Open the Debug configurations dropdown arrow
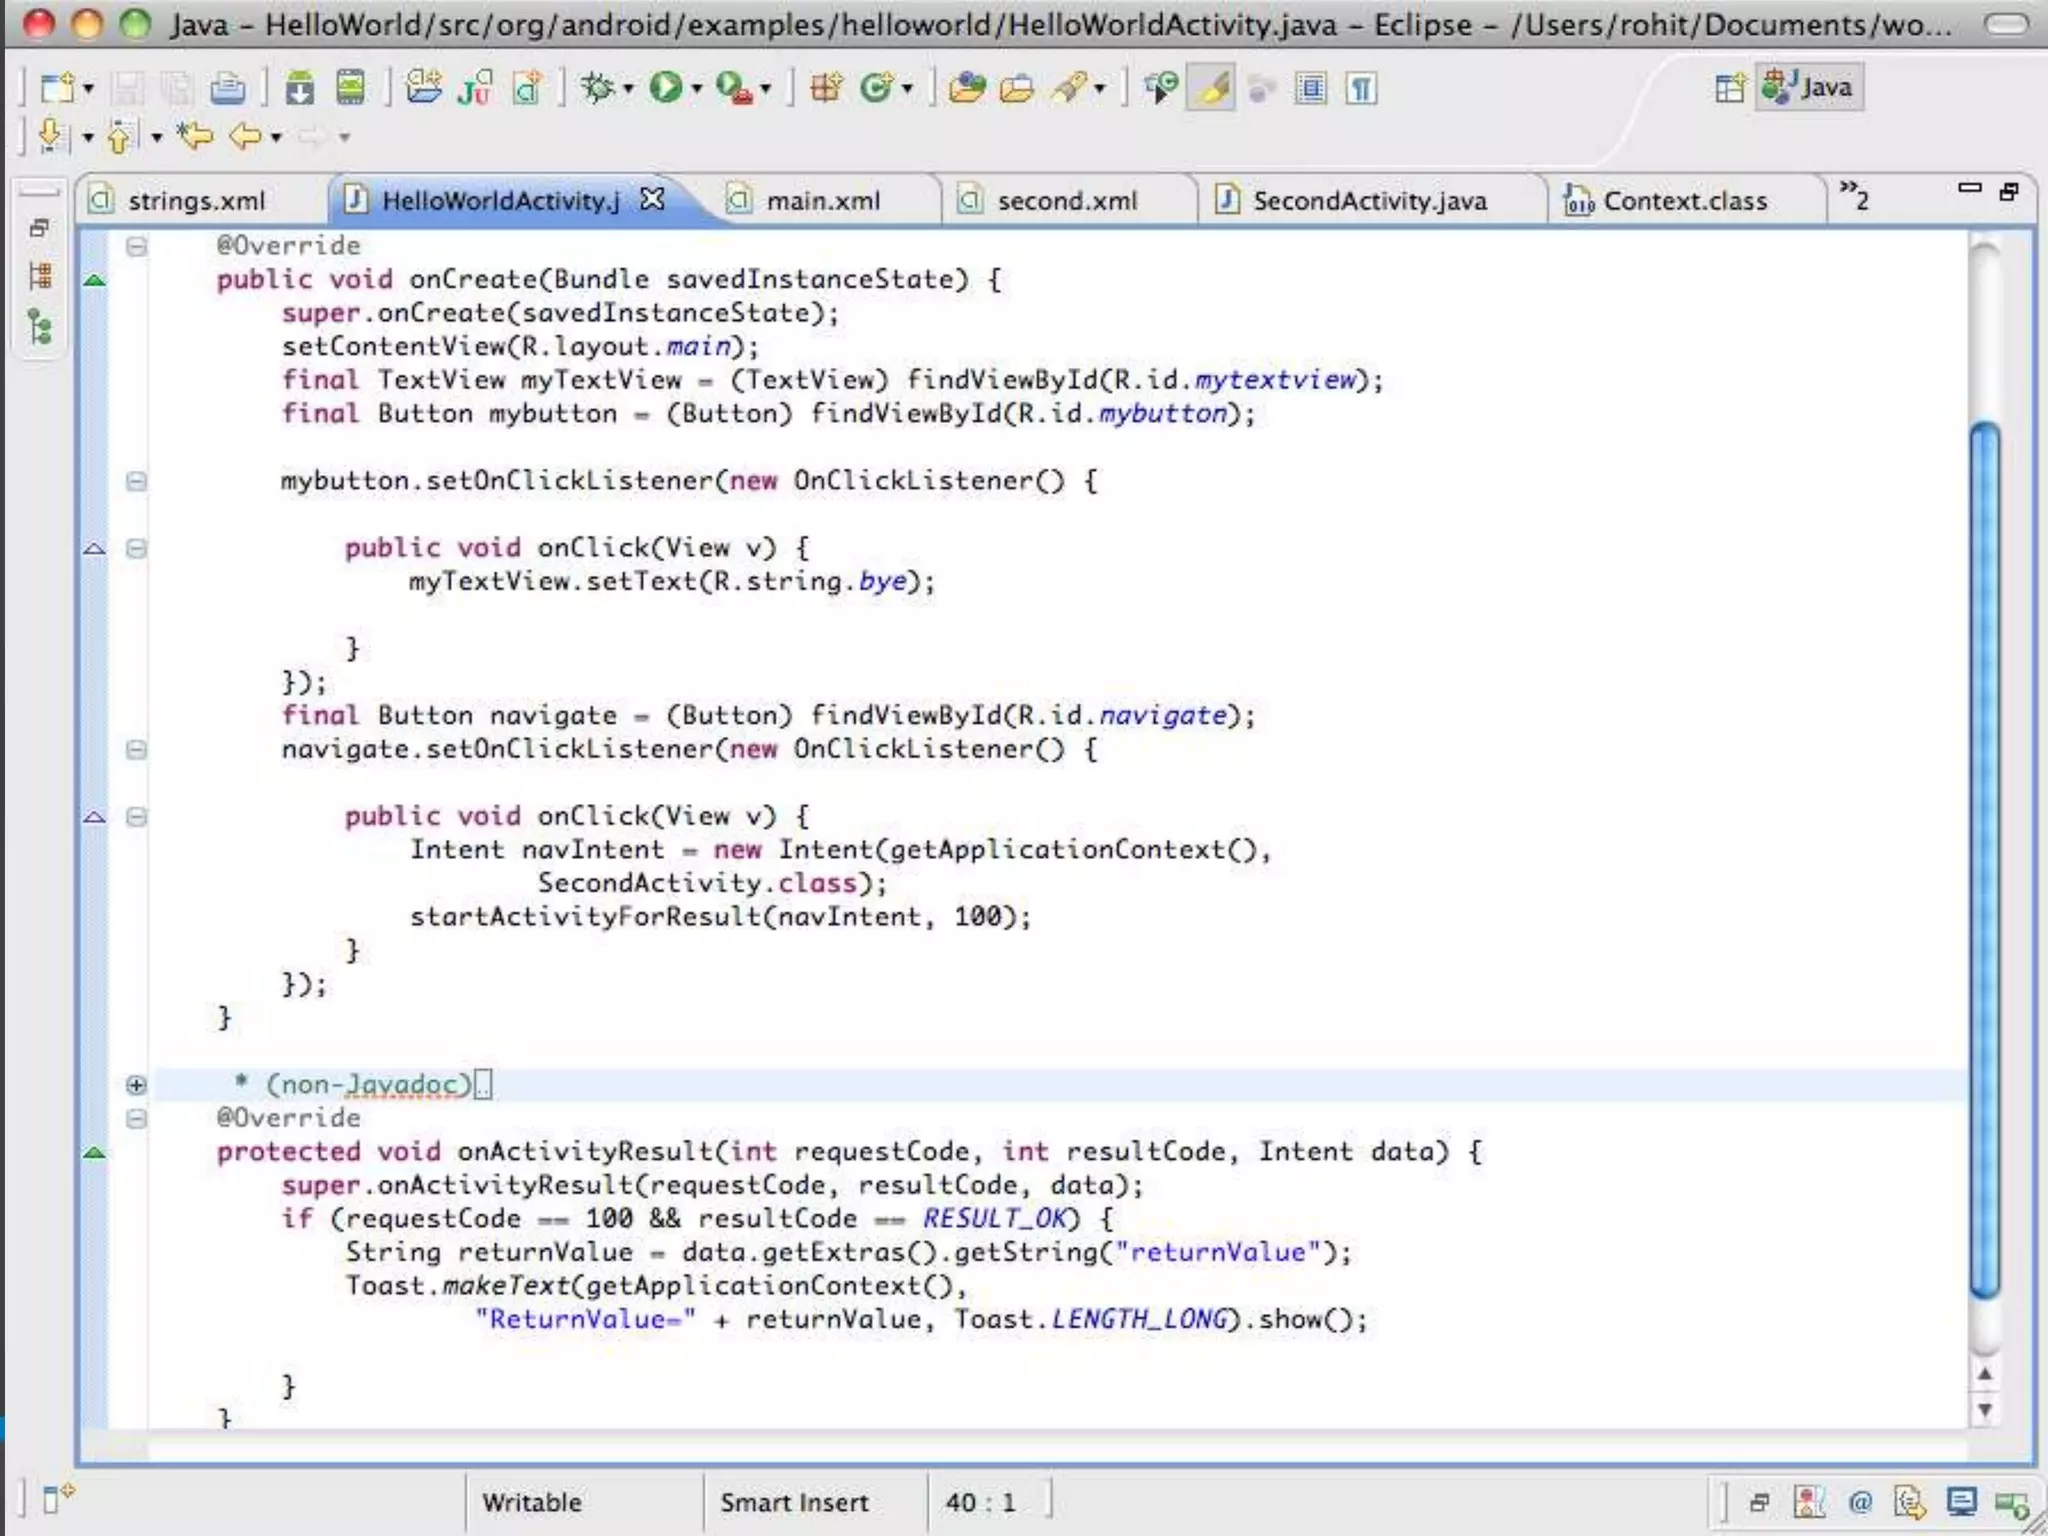Image resolution: width=2048 pixels, height=1536 pixels. click(x=628, y=89)
